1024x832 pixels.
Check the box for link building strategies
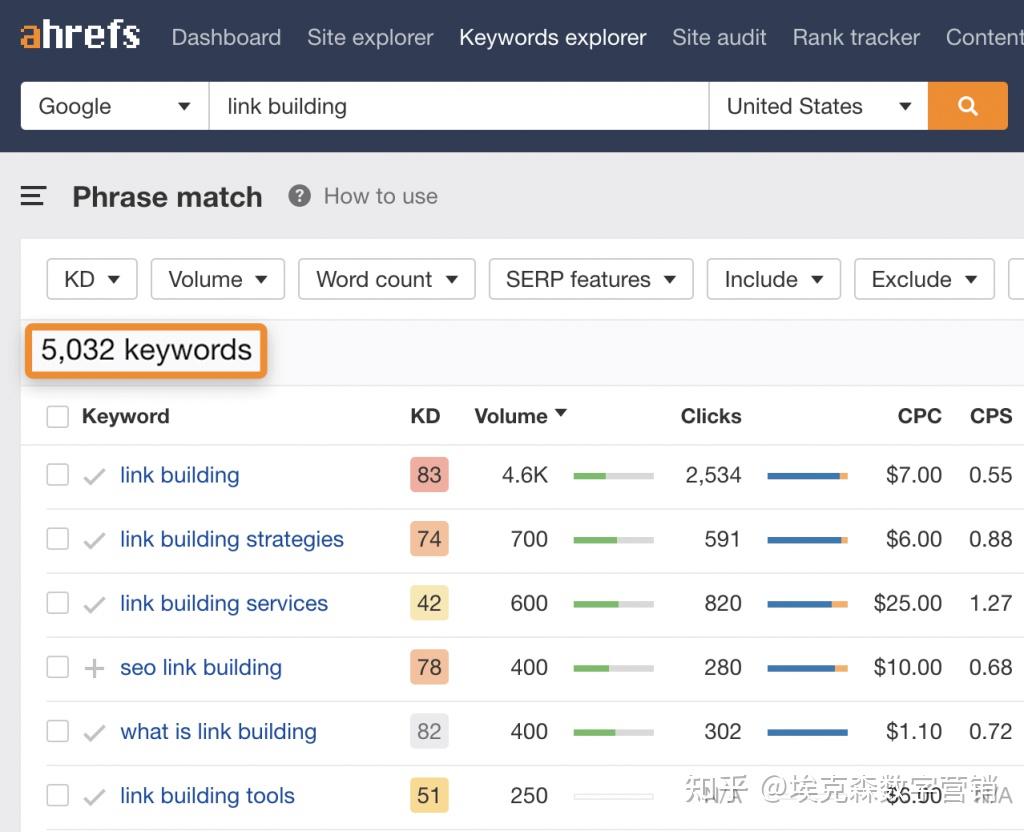point(57,539)
